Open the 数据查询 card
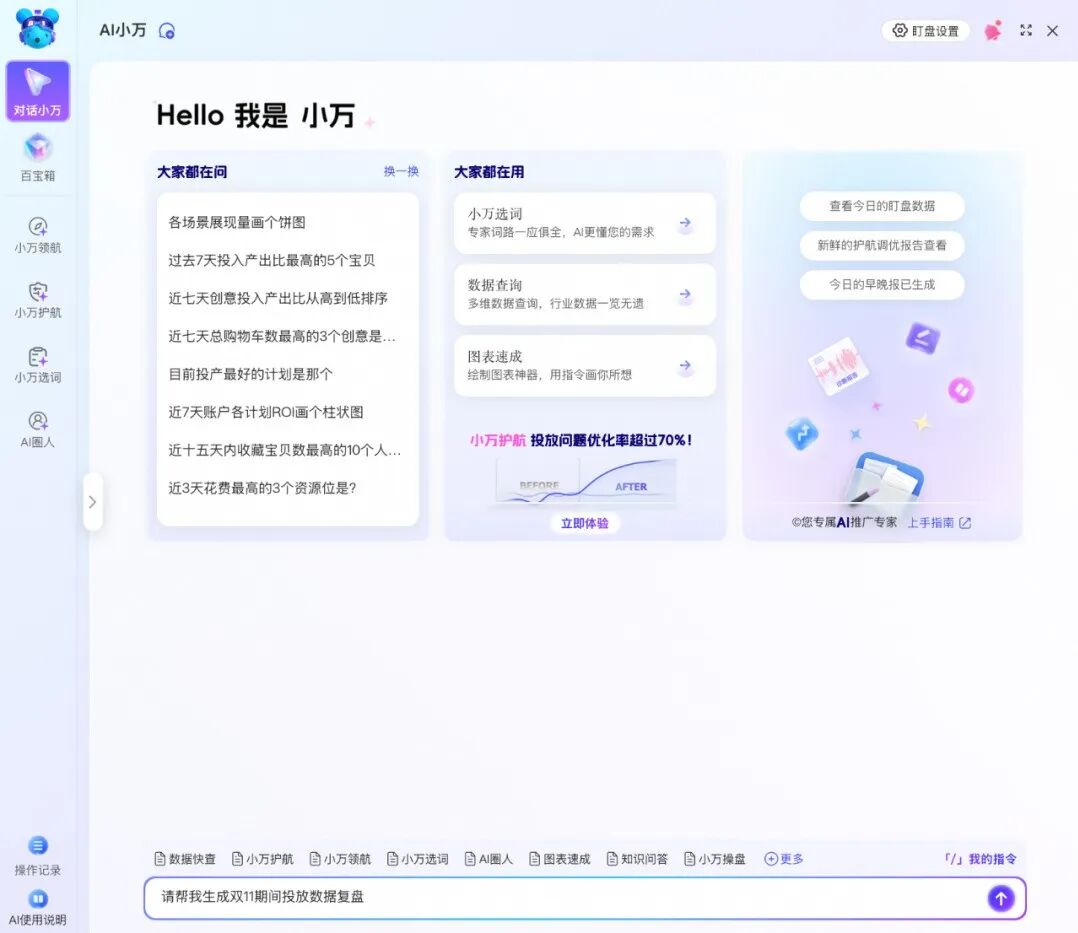Image resolution: width=1078 pixels, height=933 pixels. 585,294
